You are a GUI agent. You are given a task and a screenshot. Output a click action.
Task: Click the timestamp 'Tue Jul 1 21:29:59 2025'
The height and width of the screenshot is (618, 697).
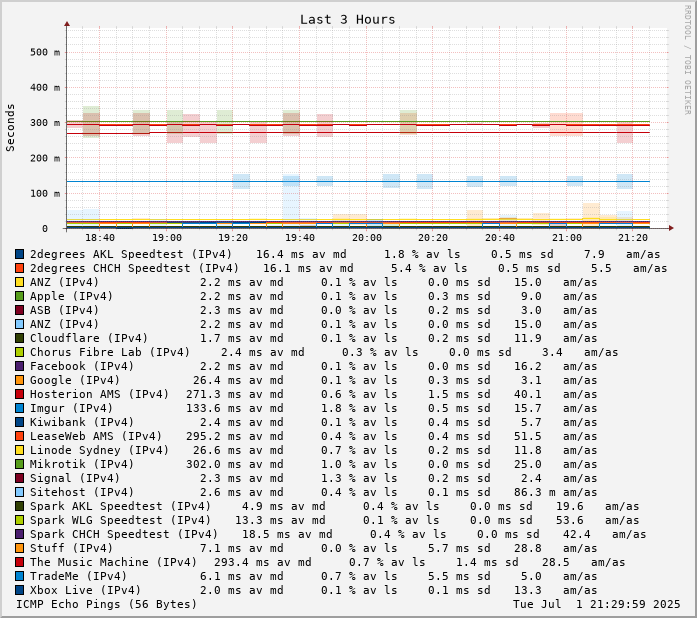[x=597, y=605]
